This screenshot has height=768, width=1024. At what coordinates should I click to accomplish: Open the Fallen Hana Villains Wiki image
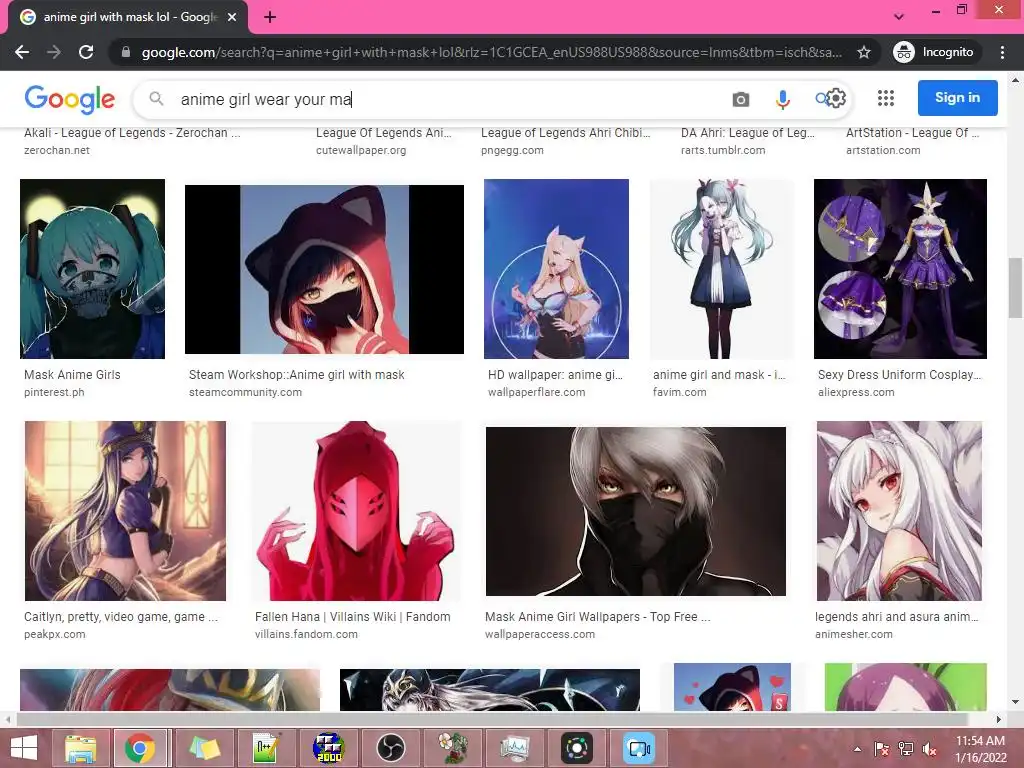tap(356, 511)
